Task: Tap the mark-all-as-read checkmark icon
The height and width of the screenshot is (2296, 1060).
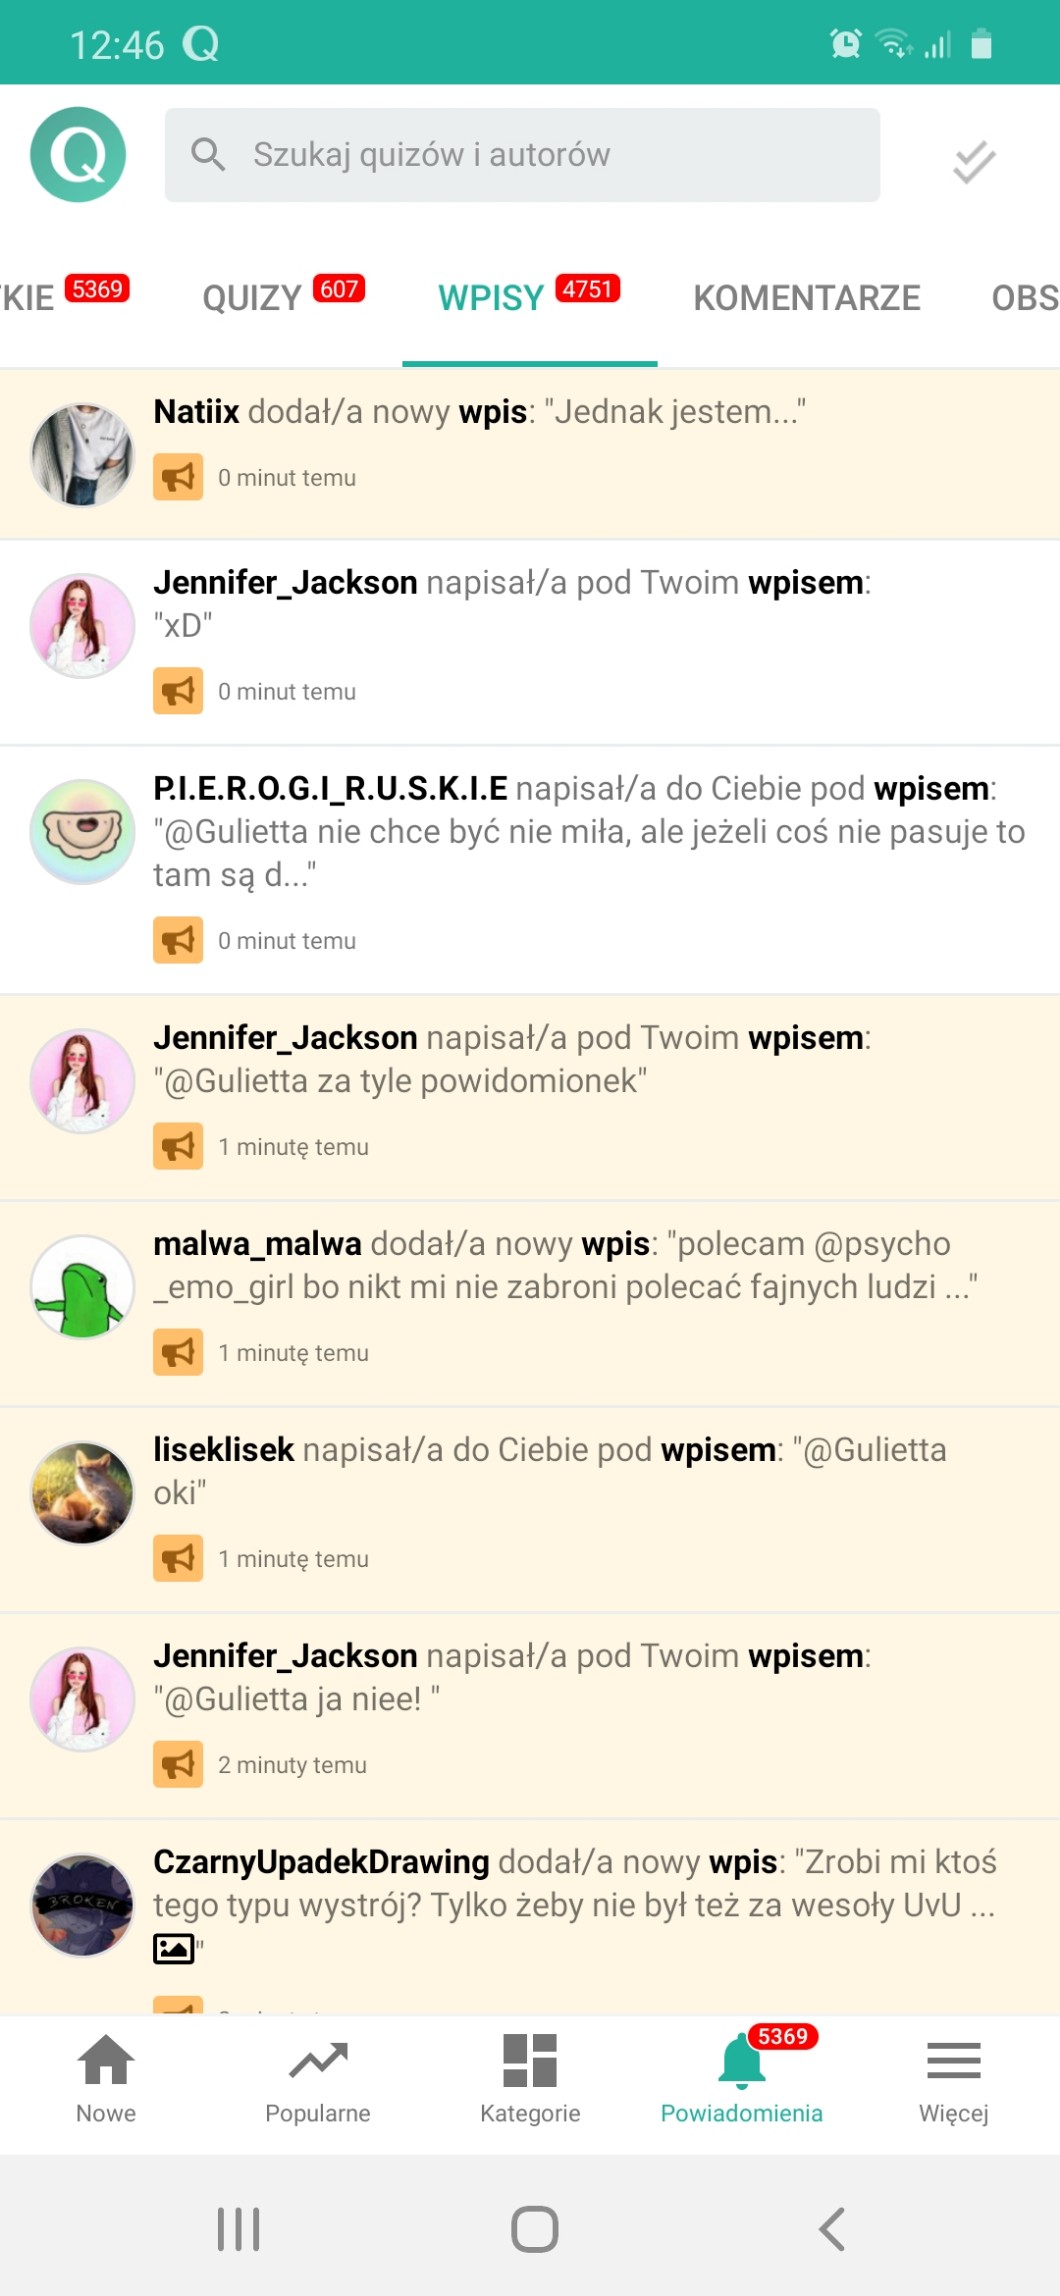Action: [974, 162]
